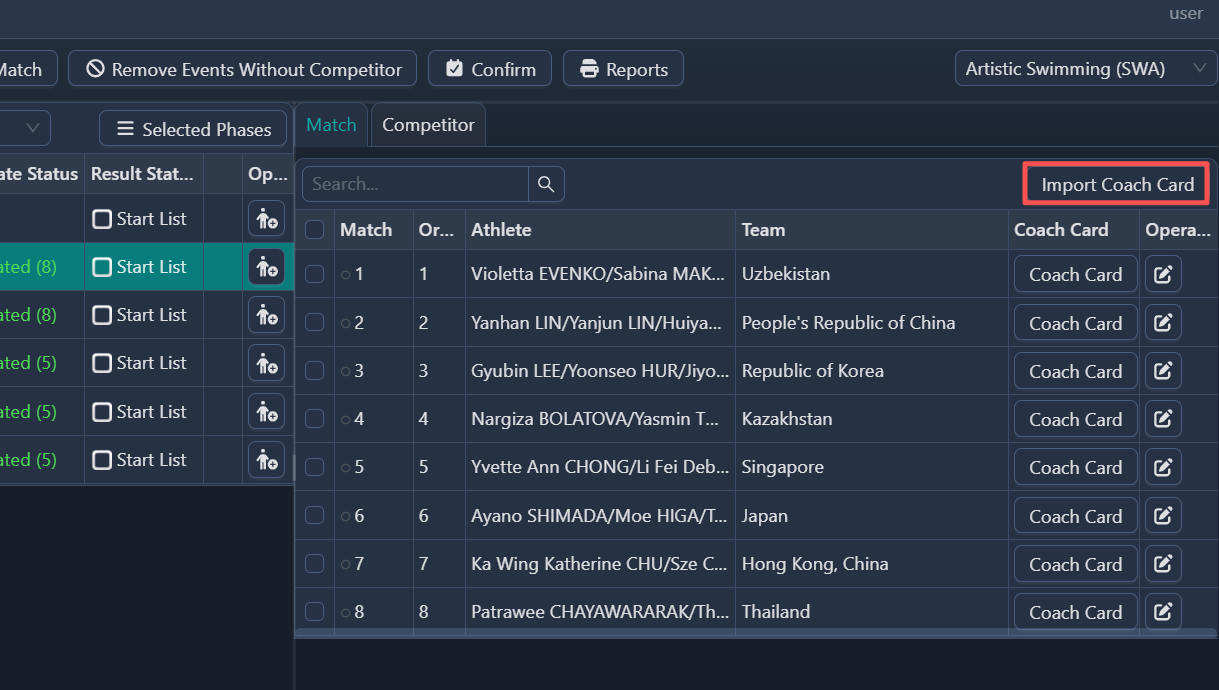Viewport: 1219px width, 690px height.
Task: Click the Team column header
Action: coord(872,230)
